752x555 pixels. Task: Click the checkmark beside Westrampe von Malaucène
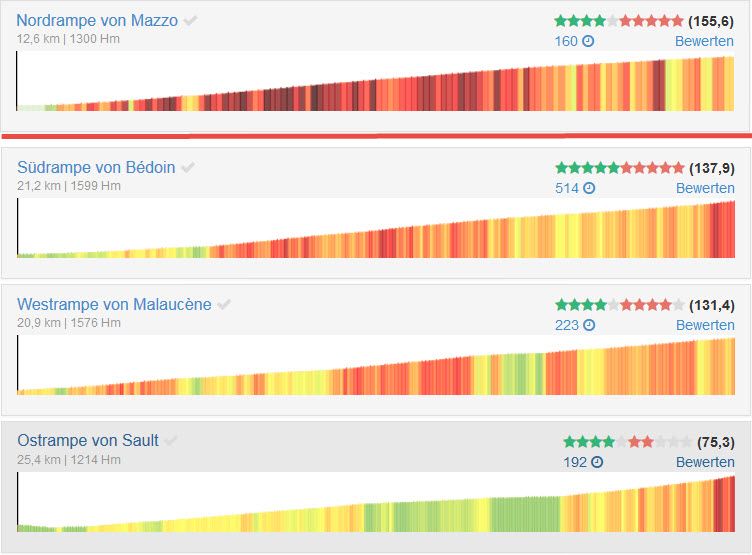click(x=224, y=305)
